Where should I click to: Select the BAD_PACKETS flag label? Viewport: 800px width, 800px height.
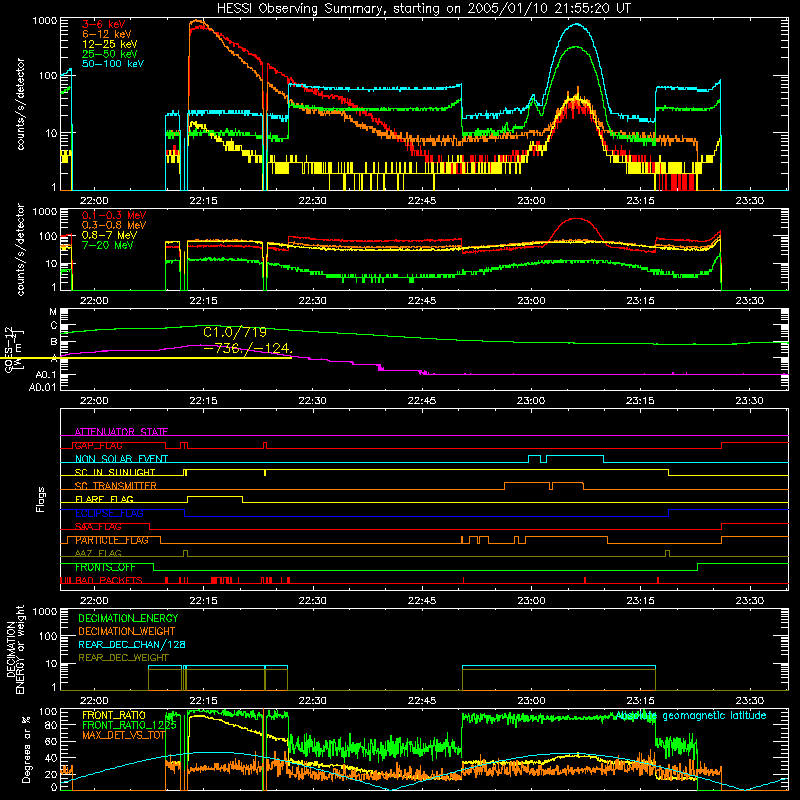tap(109, 580)
